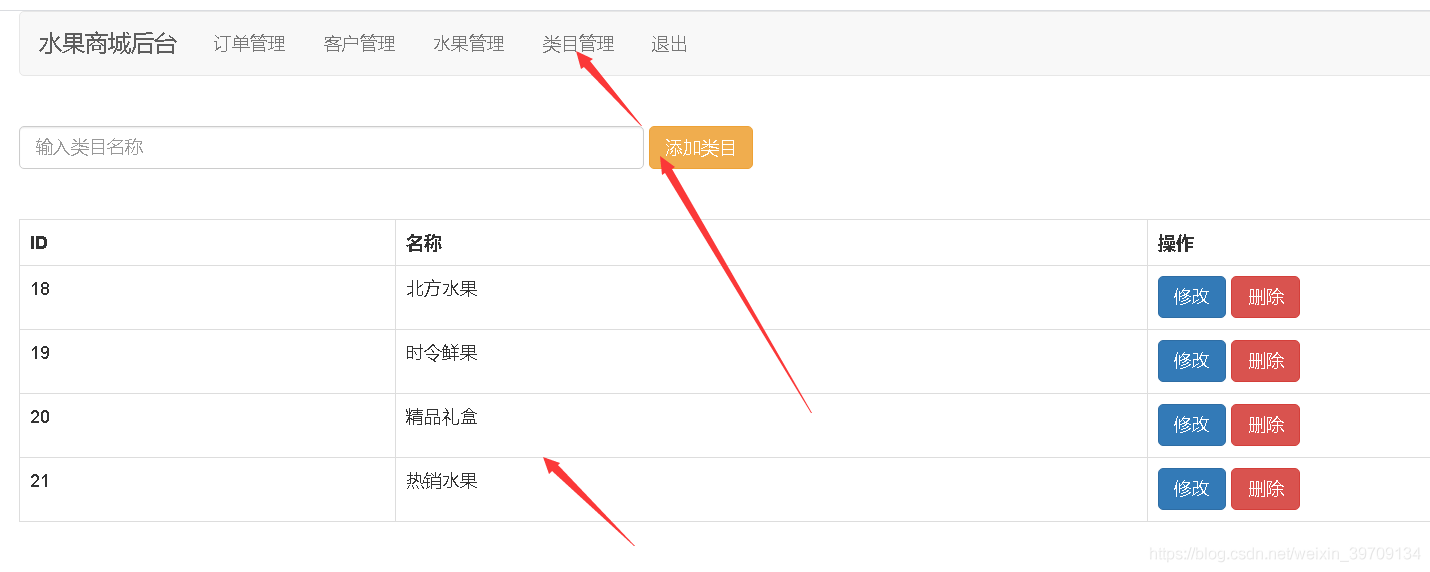Delete category 21 热销水果
Viewport: 1430px width, 572px height.
pyautogui.click(x=1265, y=489)
